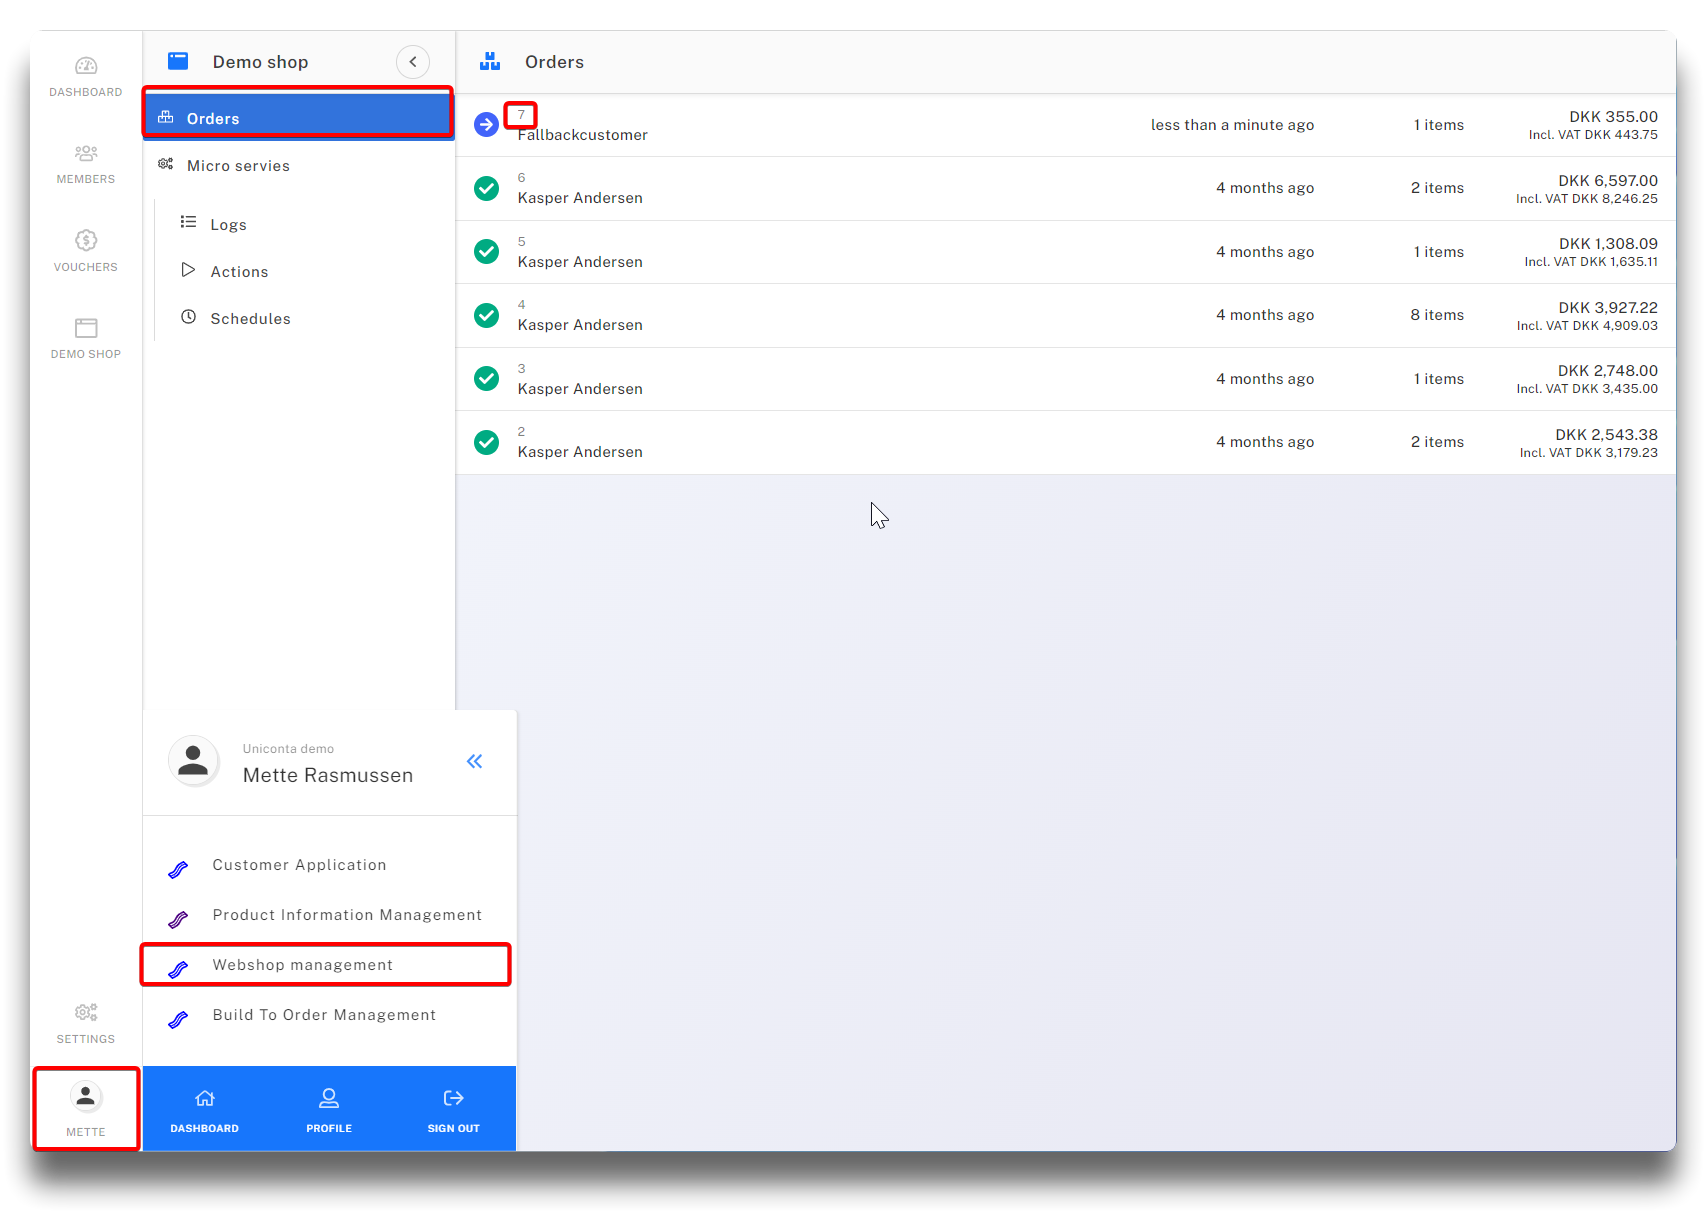This screenshot has height=1214, width=1707.
Task: Open Schedules under Micro servies
Action: pos(250,319)
